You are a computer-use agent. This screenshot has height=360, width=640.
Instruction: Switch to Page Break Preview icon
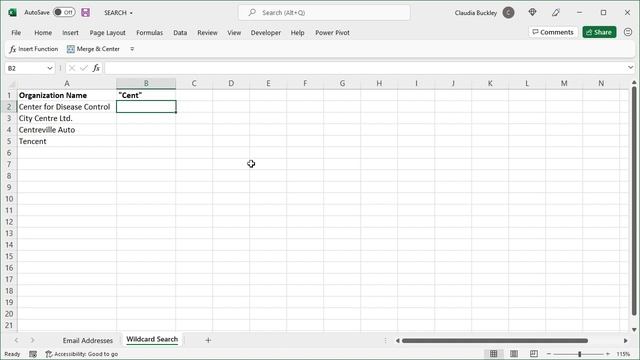[x=534, y=354]
